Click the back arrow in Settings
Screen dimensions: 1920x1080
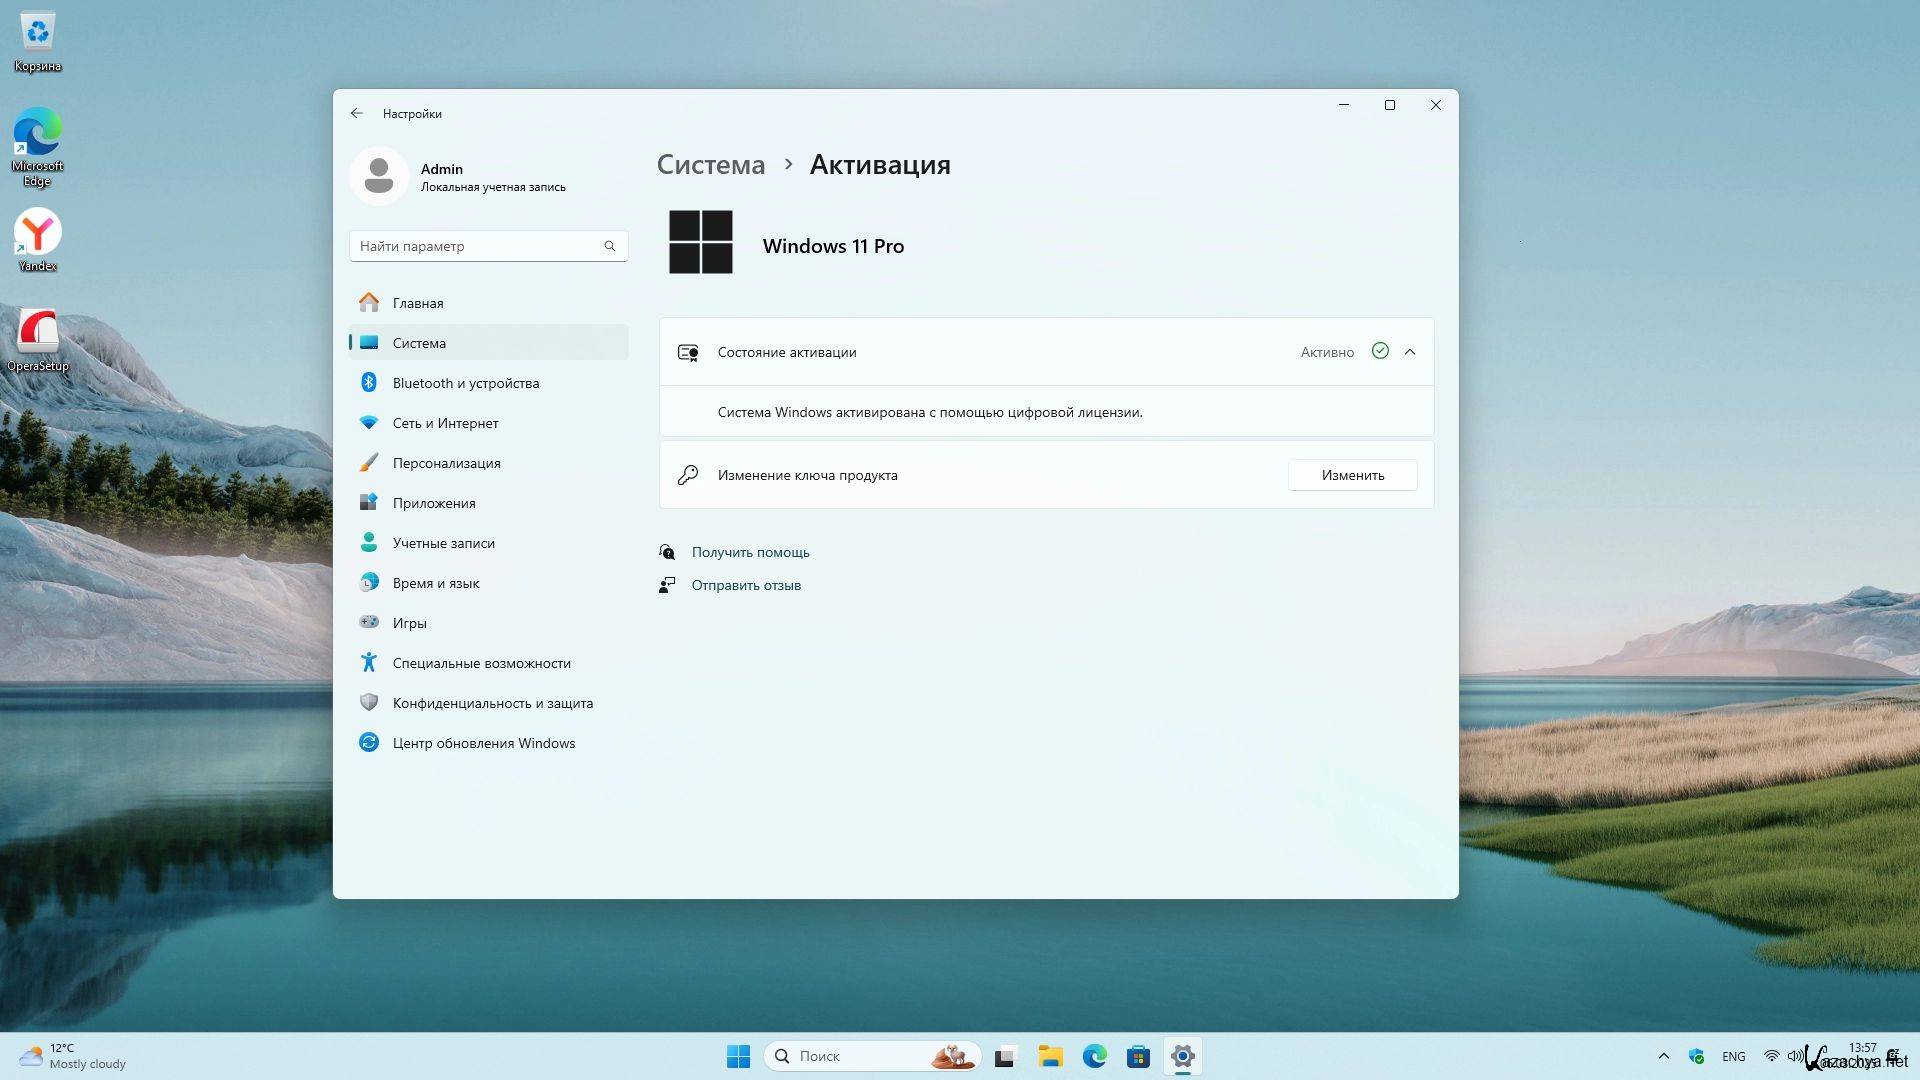[x=357, y=113]
